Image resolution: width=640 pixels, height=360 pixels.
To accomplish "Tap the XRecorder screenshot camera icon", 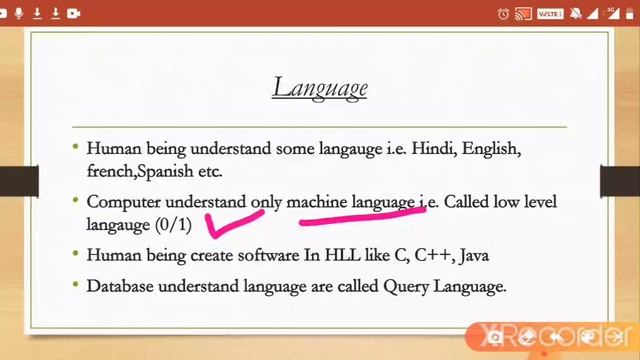I will click(495, 338).
